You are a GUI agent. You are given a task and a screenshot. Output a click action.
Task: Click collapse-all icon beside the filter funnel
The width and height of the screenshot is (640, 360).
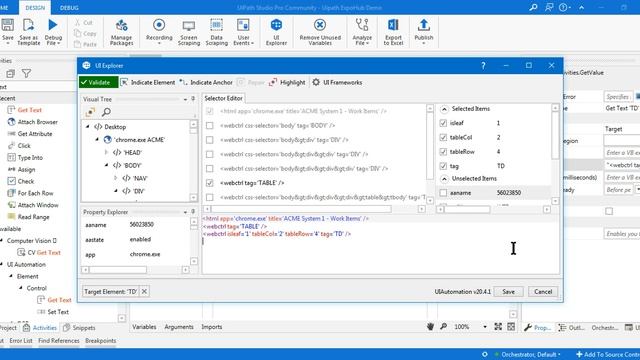[x=10, y=73]
